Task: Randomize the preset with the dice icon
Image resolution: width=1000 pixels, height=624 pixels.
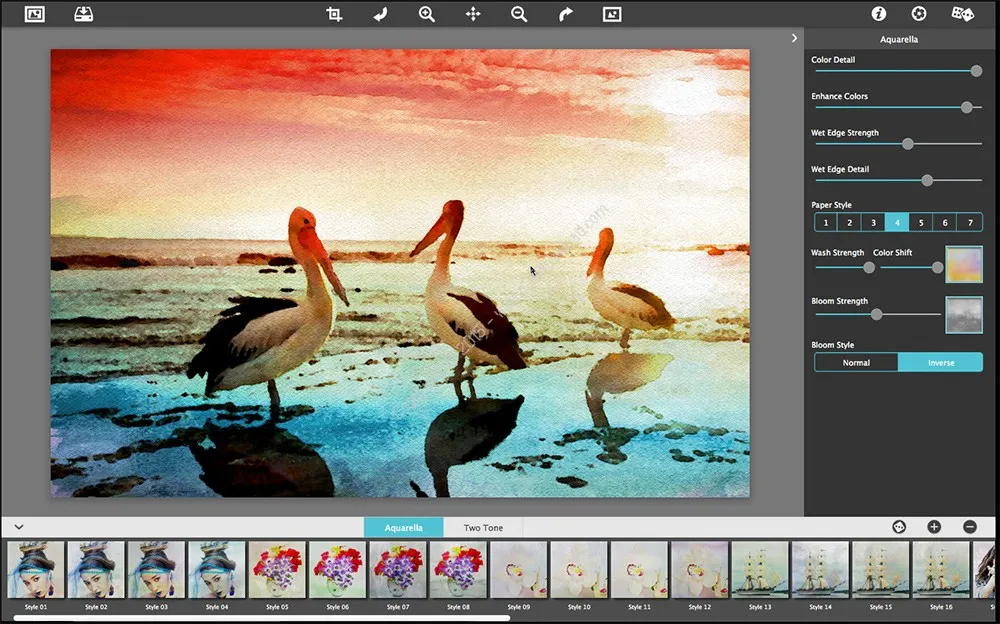Action: [962, 13]
